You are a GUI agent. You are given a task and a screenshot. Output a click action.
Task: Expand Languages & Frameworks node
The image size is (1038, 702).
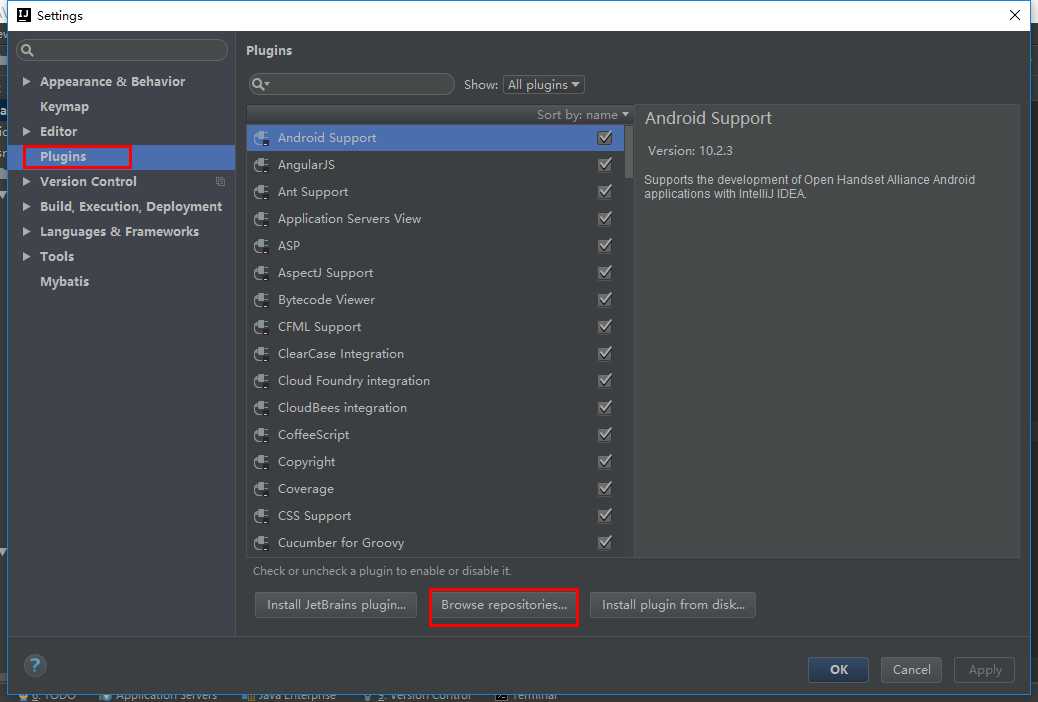point(26,231)
